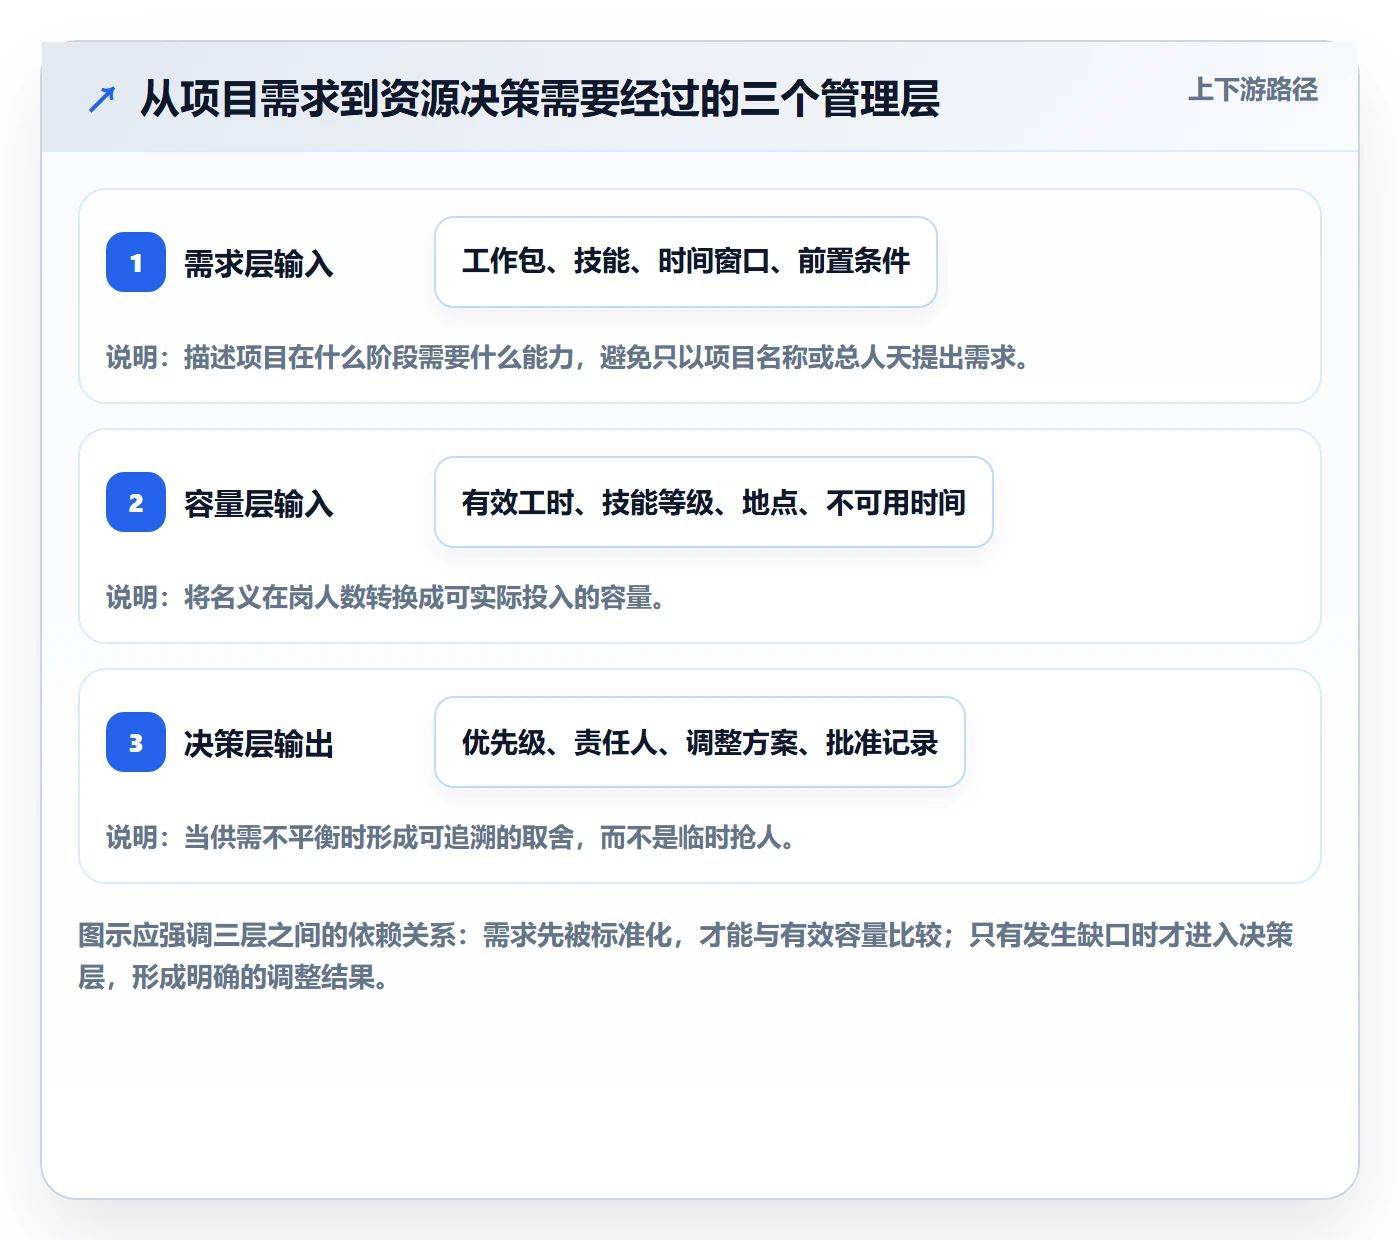Image resolution: width=1400 pixels, height=1240 pixels.
Task: Click the 有效工时、技能等级、地点、不可用时间 box
Action: [714, 502]
